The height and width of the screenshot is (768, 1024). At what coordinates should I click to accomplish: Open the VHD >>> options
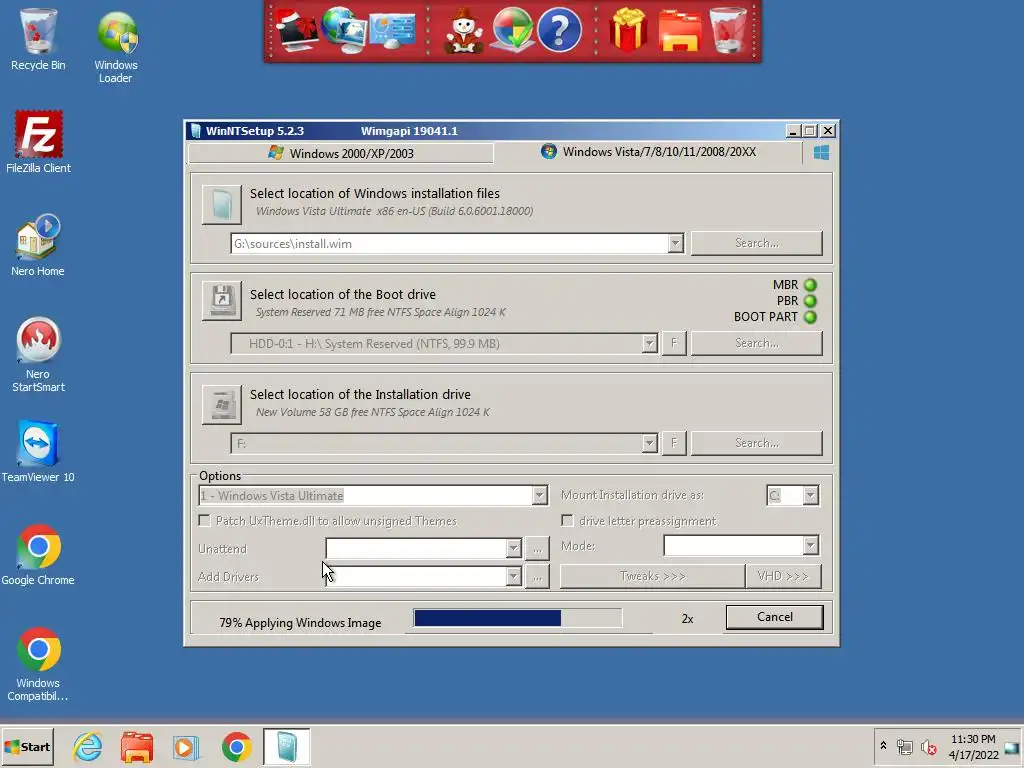point(783,576)
